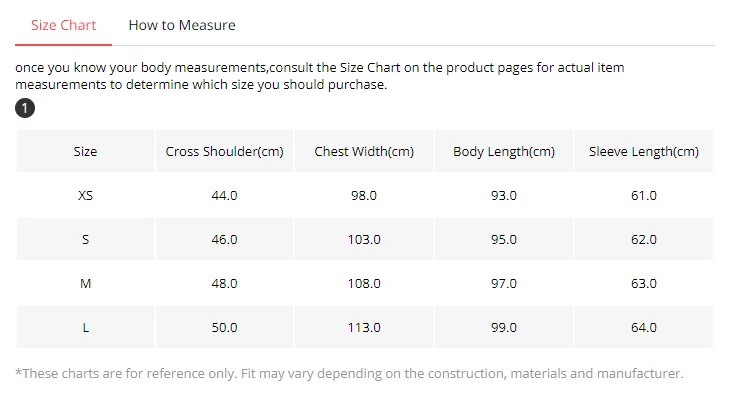Select the M size row label
Screen dimensions: 734x418
85,284
